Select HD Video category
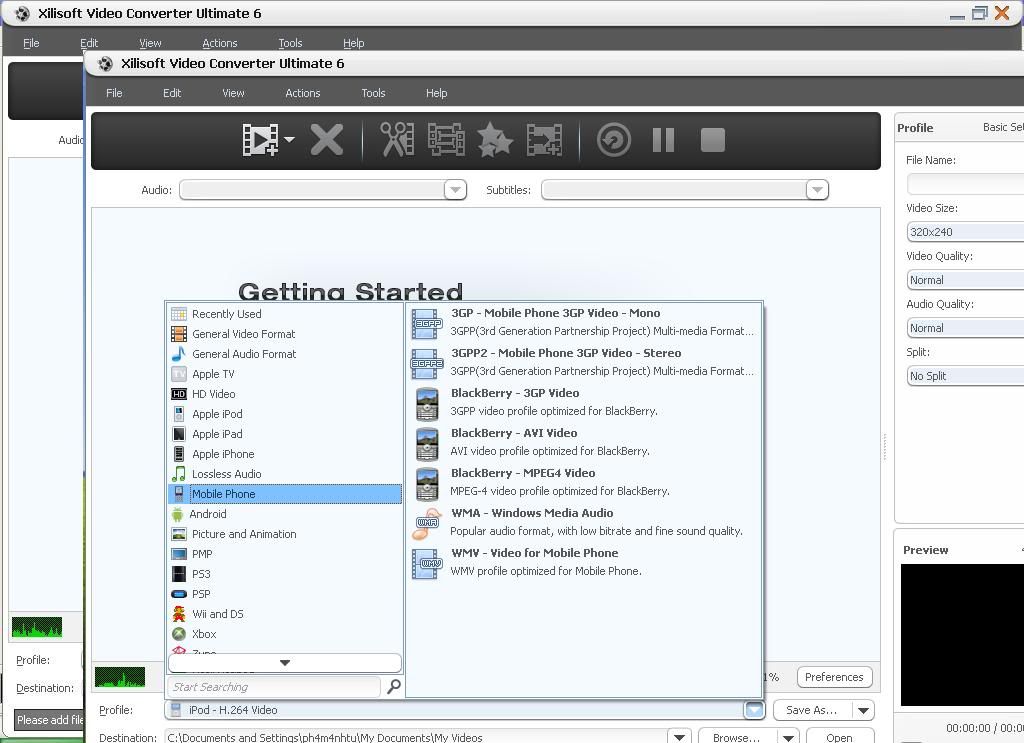 click(x=285, y=394)
